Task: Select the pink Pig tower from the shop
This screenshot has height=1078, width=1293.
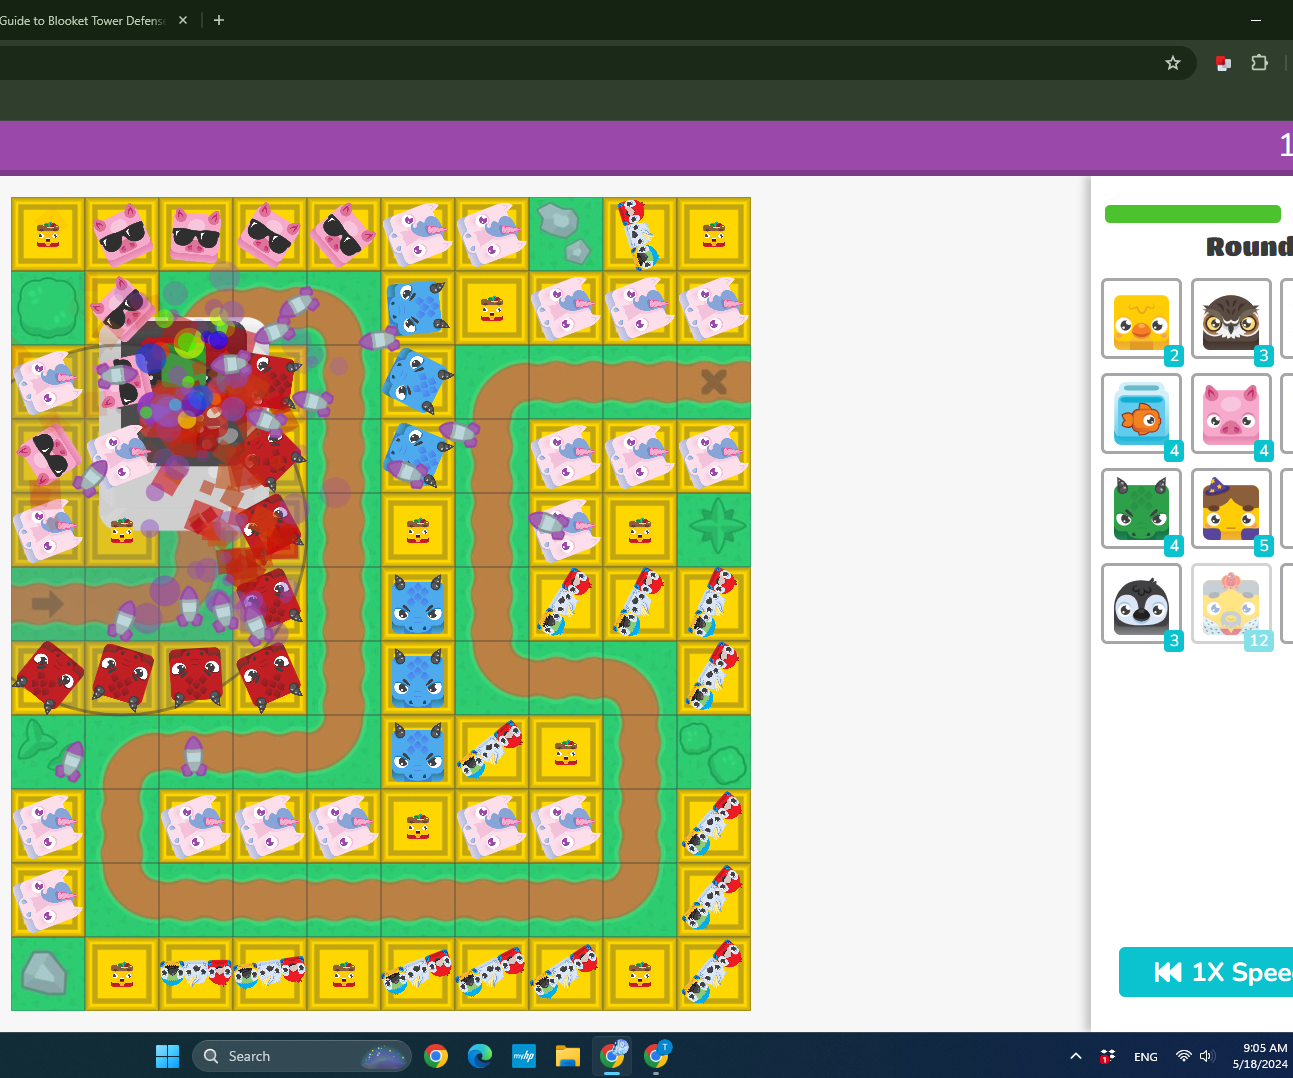Action: pyautogui.click(x=1231, y=413)
